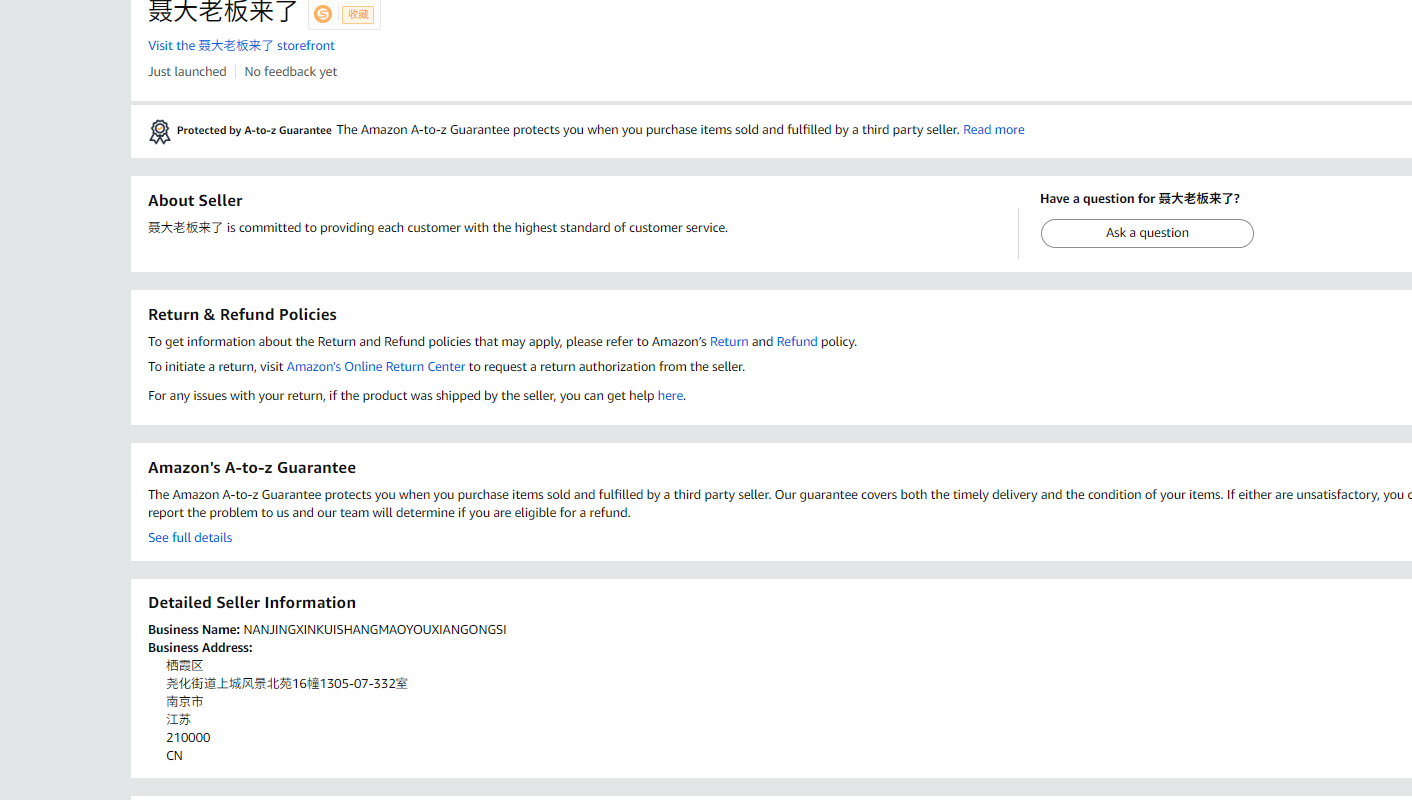This screenshot has height=800, width=1412.
Task: Open See full details link
Action: pos(190,537)
